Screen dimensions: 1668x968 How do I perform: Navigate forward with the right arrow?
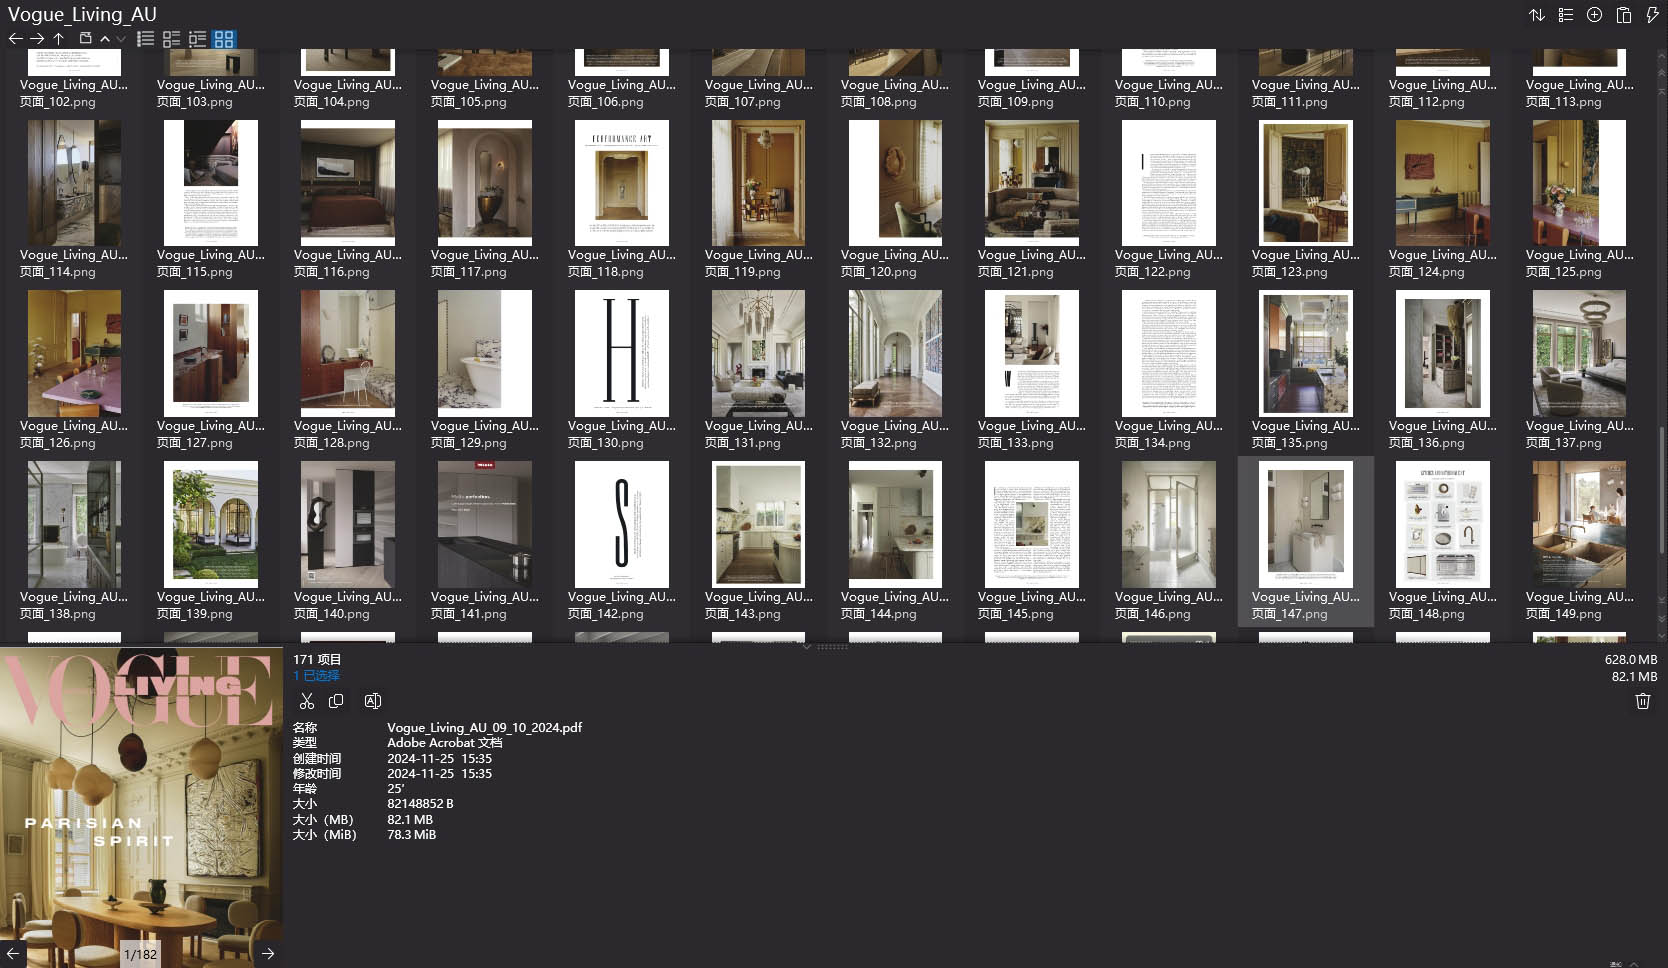37,39
